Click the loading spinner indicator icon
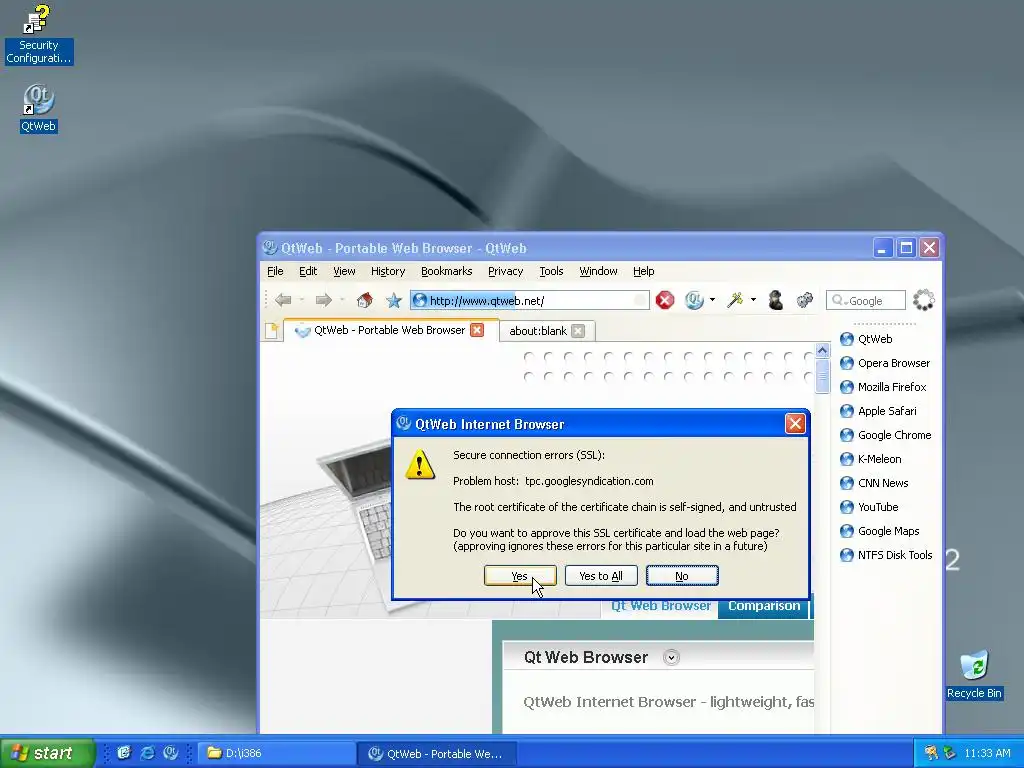 (x=923, y=300)
